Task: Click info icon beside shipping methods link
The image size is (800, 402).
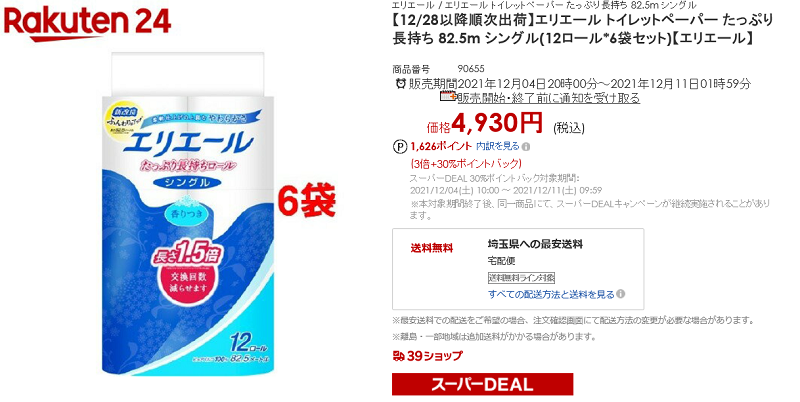Action: (x=620, y=294)
